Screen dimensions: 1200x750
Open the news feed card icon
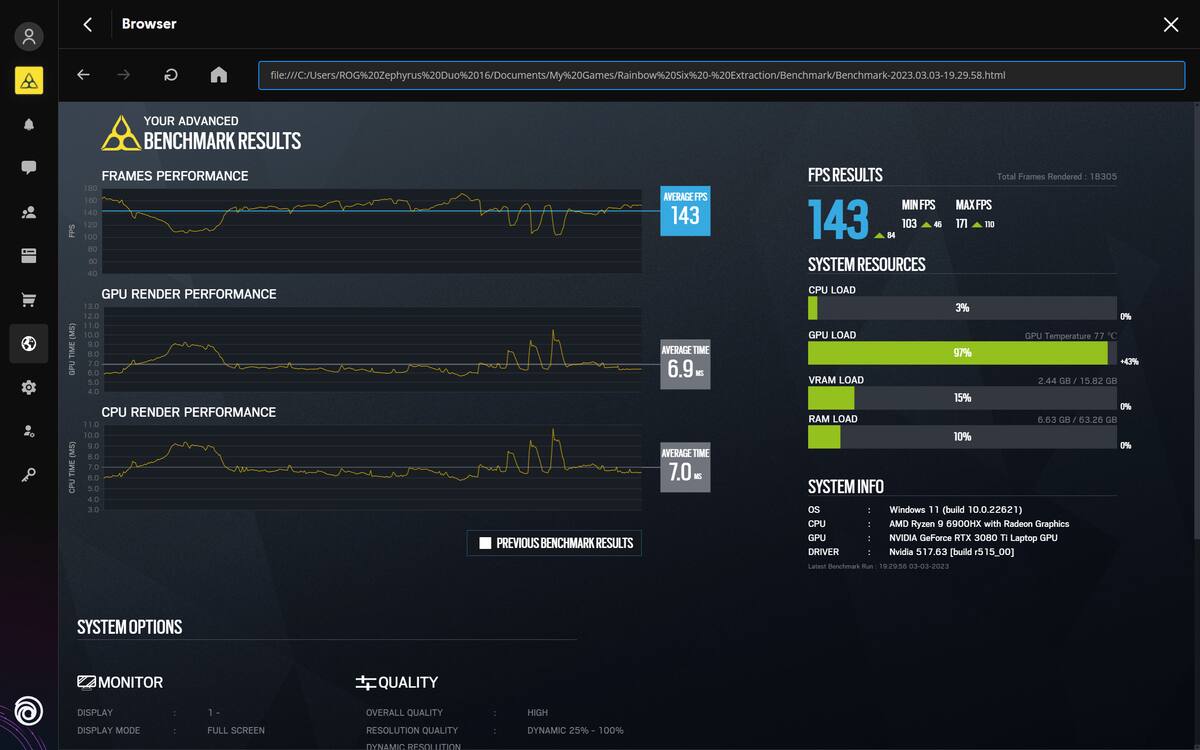tap(29, 256)
